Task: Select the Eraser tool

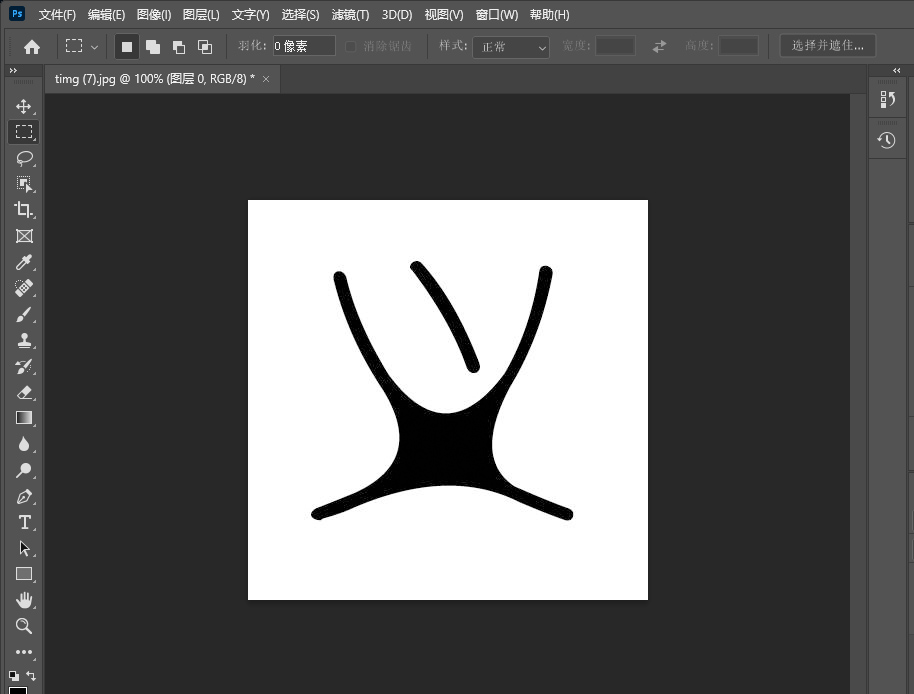Action: point(24,392)
